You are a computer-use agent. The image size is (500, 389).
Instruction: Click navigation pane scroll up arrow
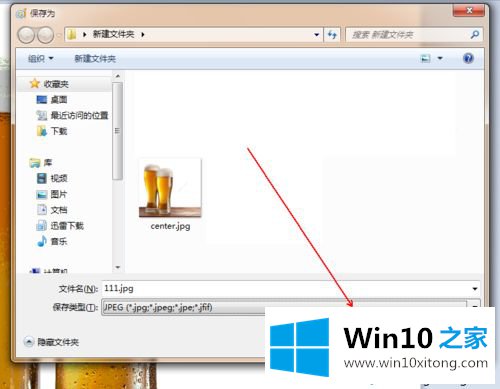click(117, 76)
